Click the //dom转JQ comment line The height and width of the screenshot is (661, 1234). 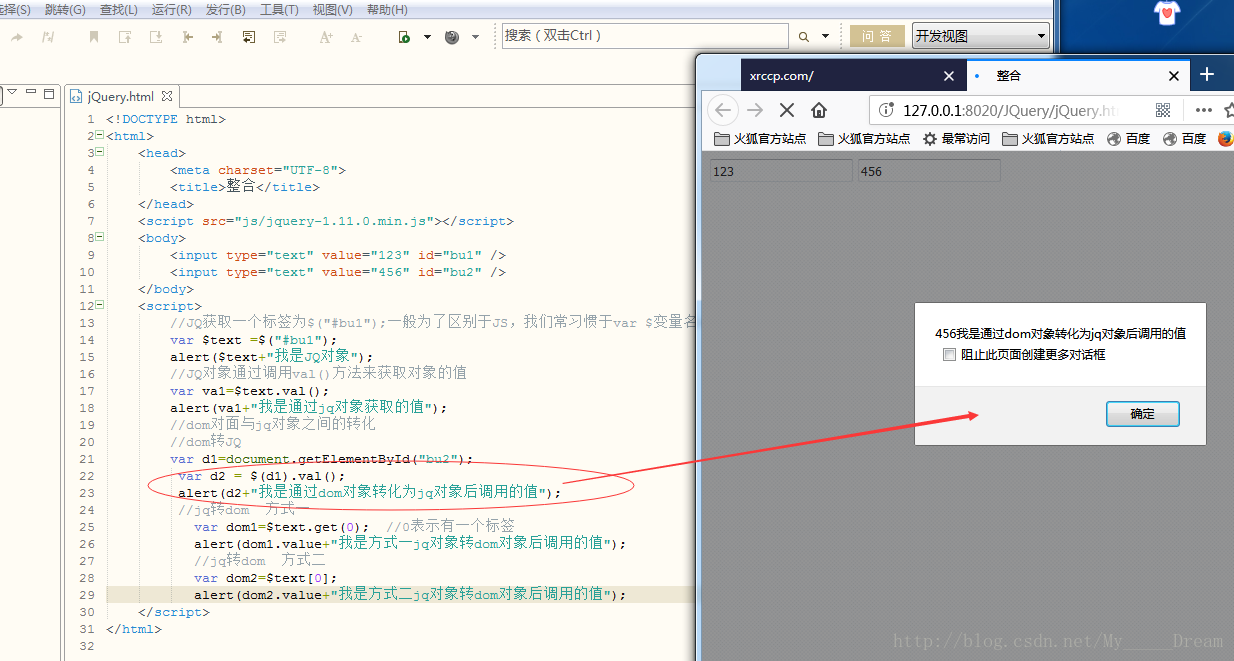pyautogui.click(x=206, y=442)
